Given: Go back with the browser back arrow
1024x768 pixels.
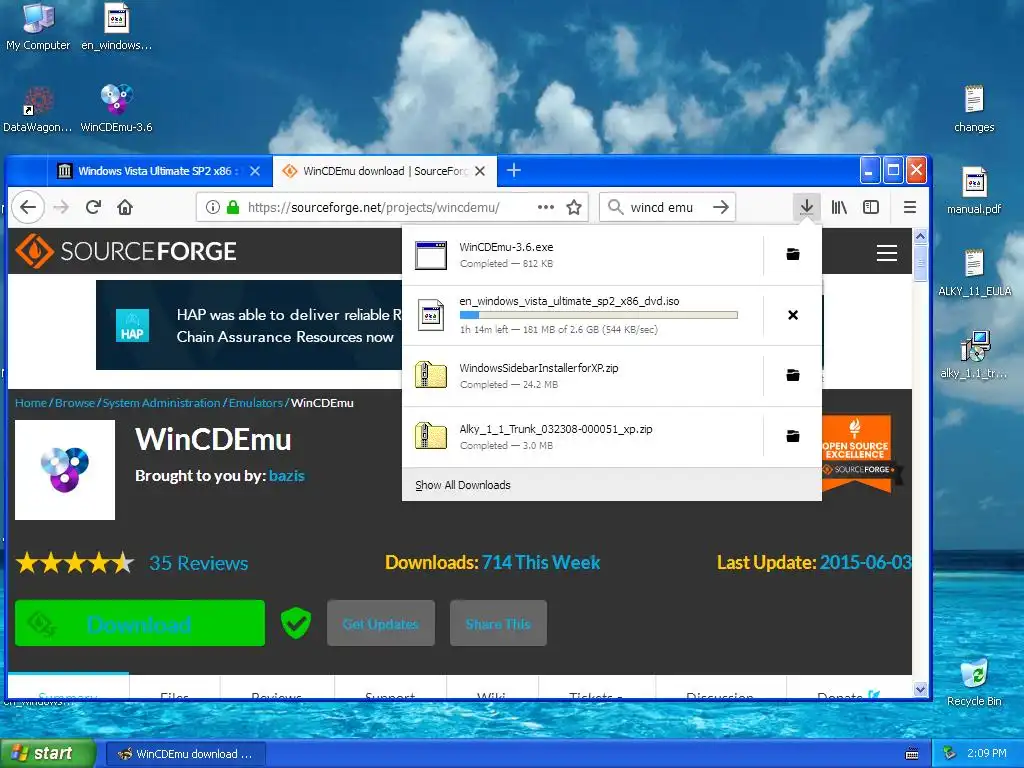Looking at the screenshot, I should click(27, 207).
